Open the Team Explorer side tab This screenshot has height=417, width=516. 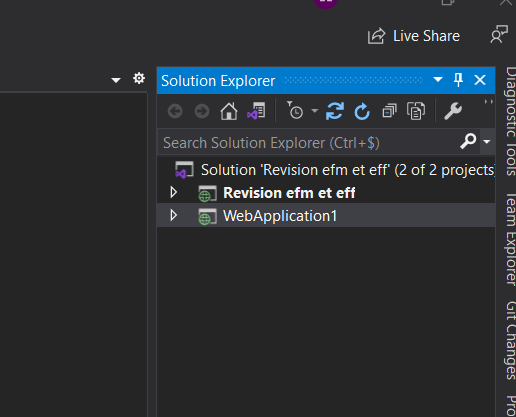(510, 239)
